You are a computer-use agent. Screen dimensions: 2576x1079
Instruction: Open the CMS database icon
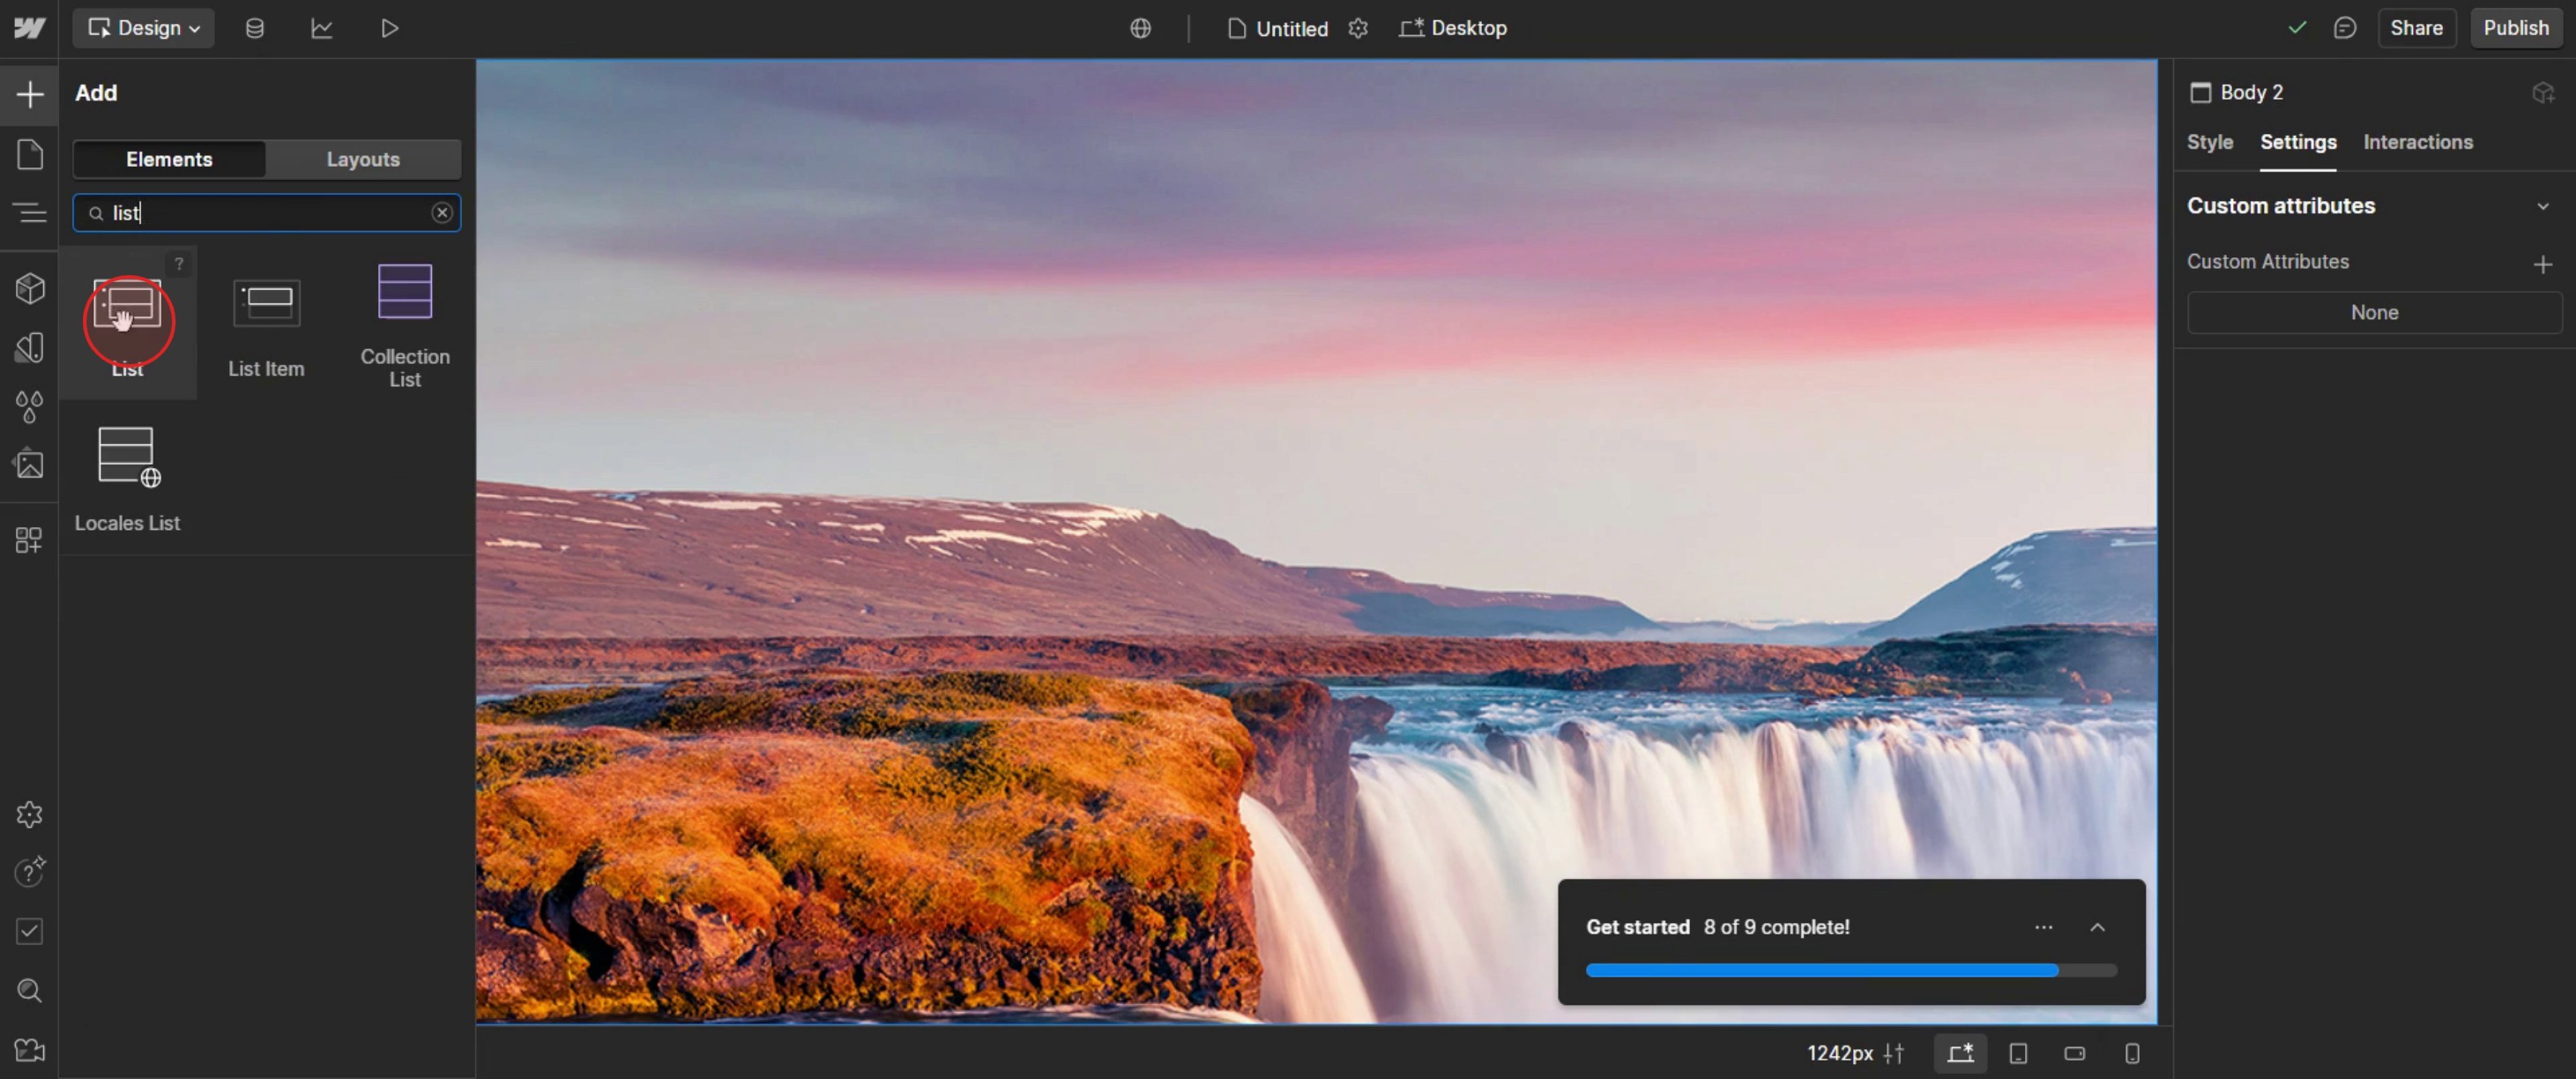coord(255,28)
